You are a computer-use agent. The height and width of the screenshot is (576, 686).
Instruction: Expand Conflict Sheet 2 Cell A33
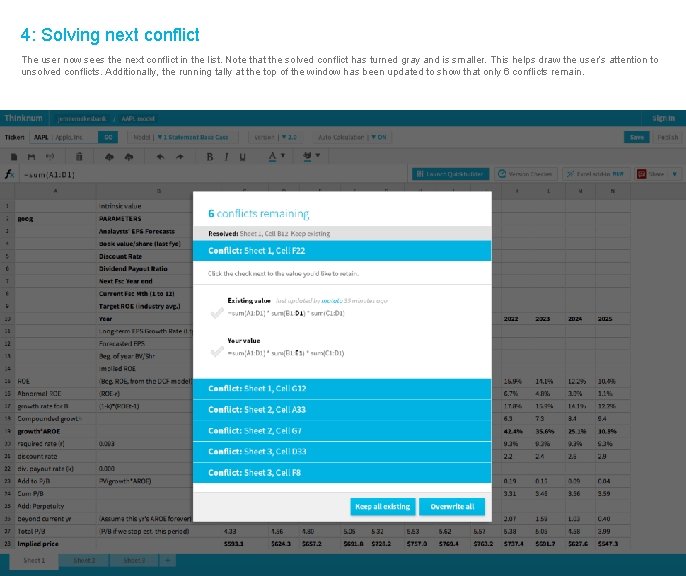(x=342, y=410)
